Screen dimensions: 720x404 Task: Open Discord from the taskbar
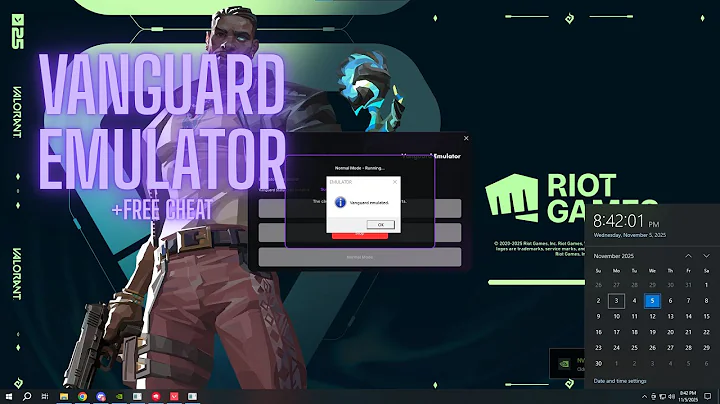click(101, 396)
